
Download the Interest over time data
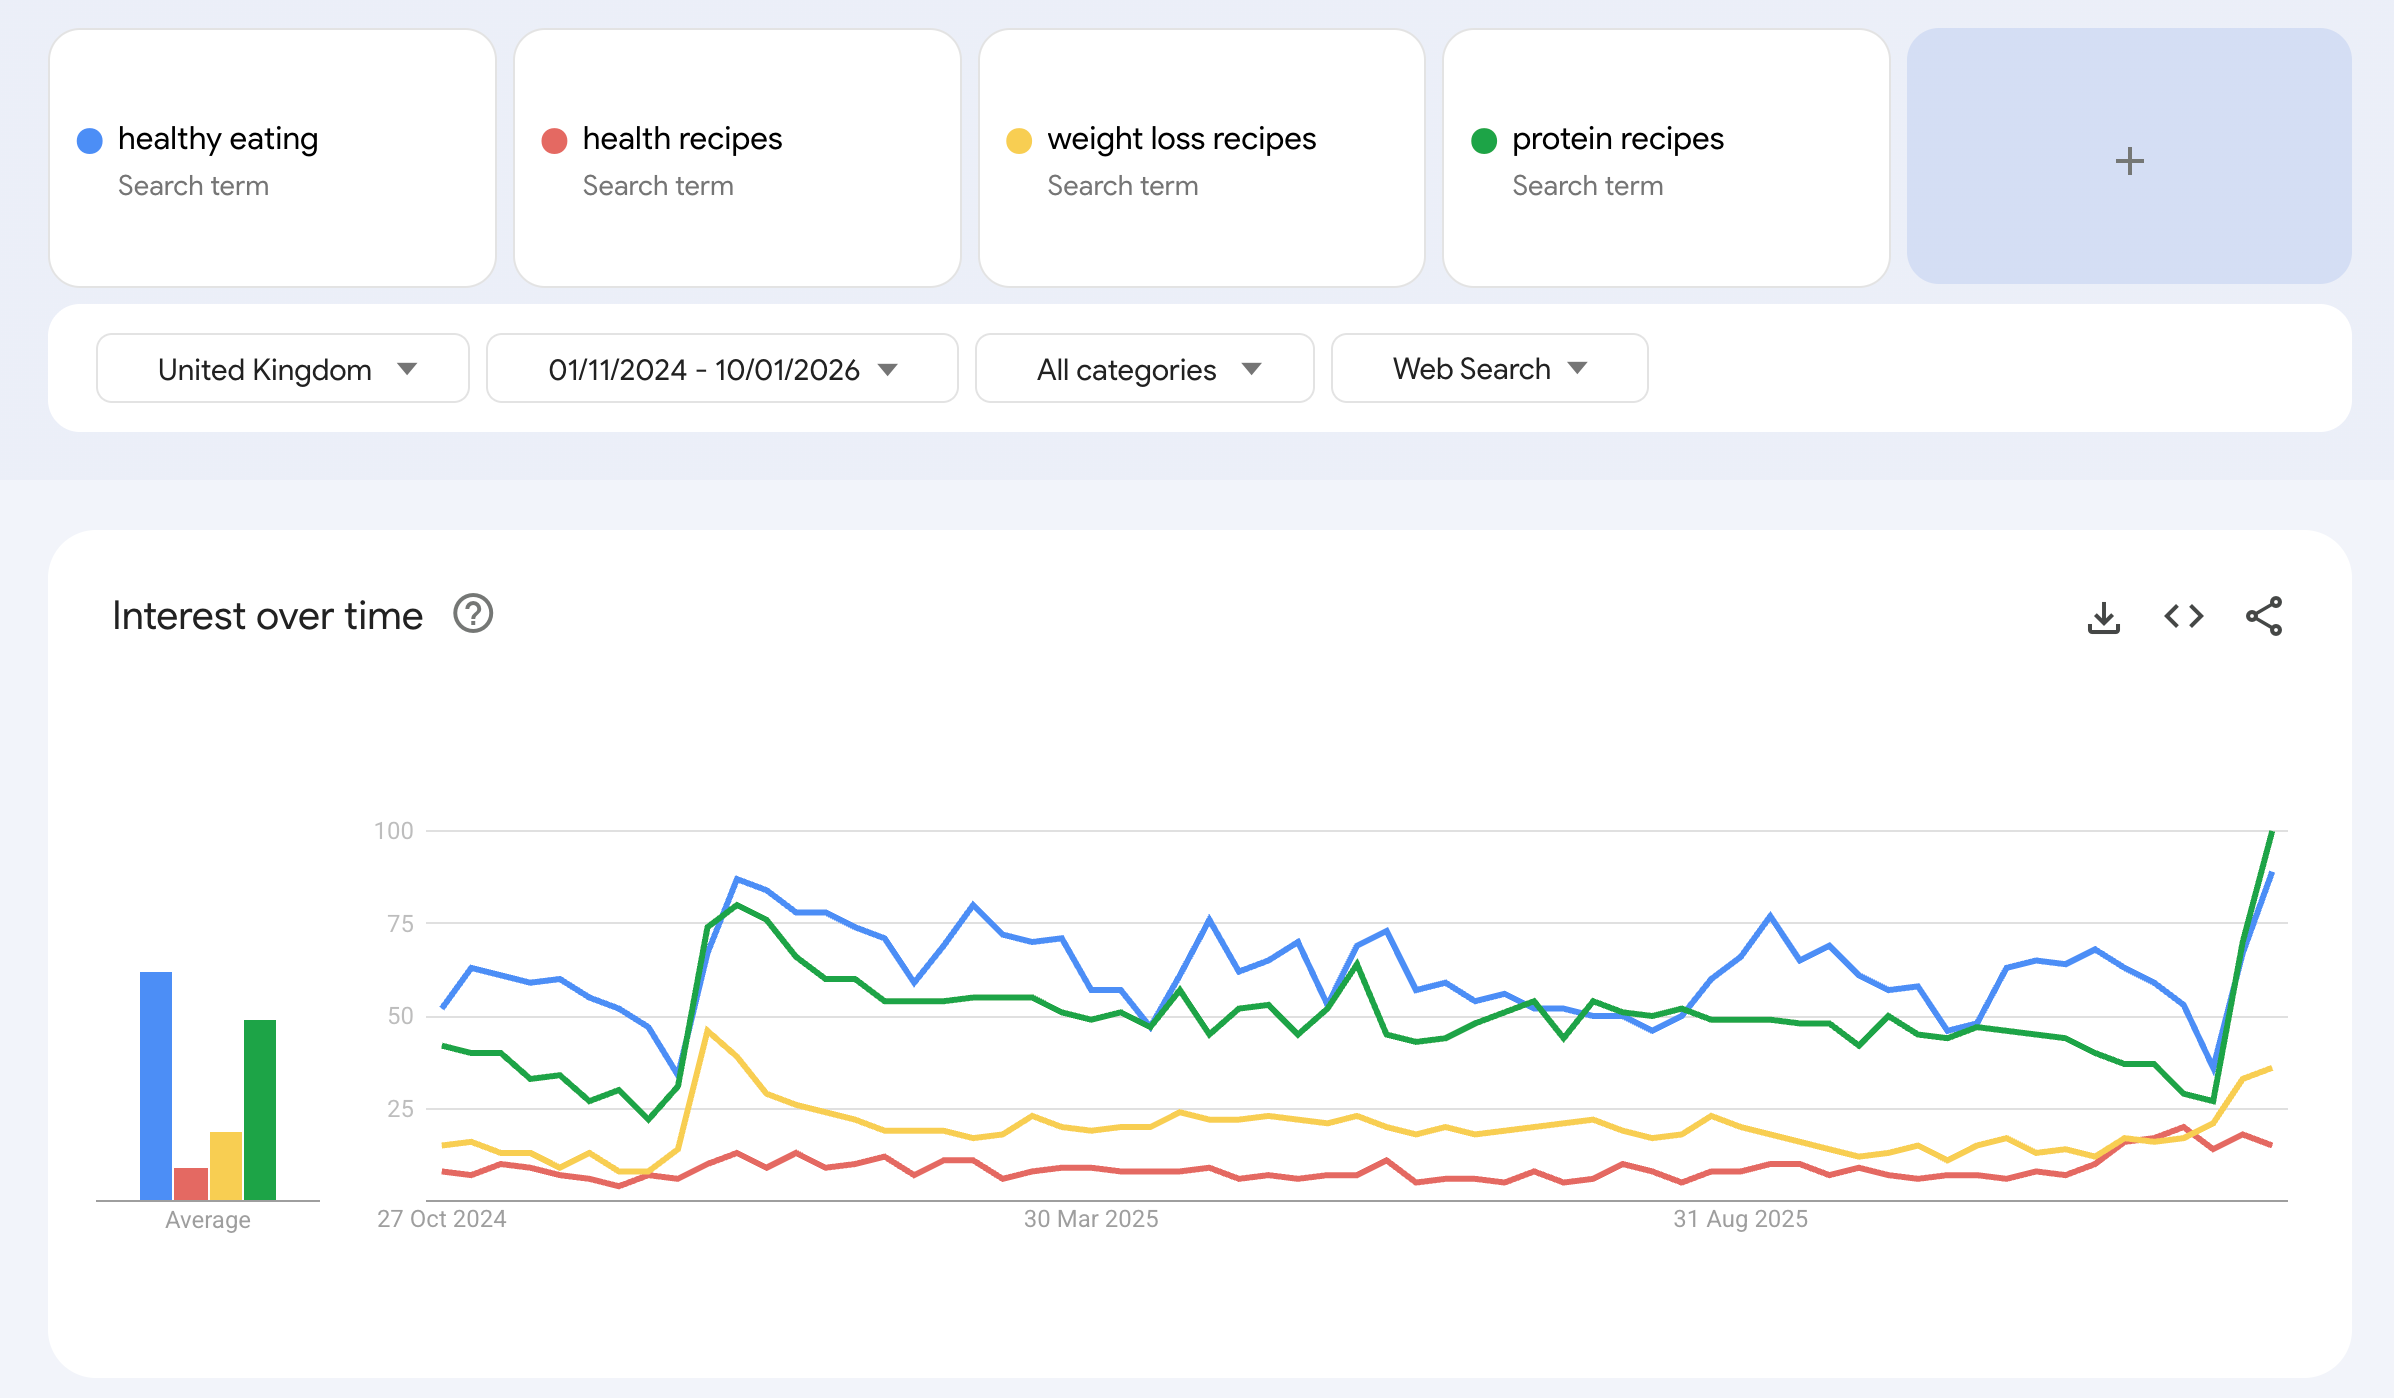2103,617
